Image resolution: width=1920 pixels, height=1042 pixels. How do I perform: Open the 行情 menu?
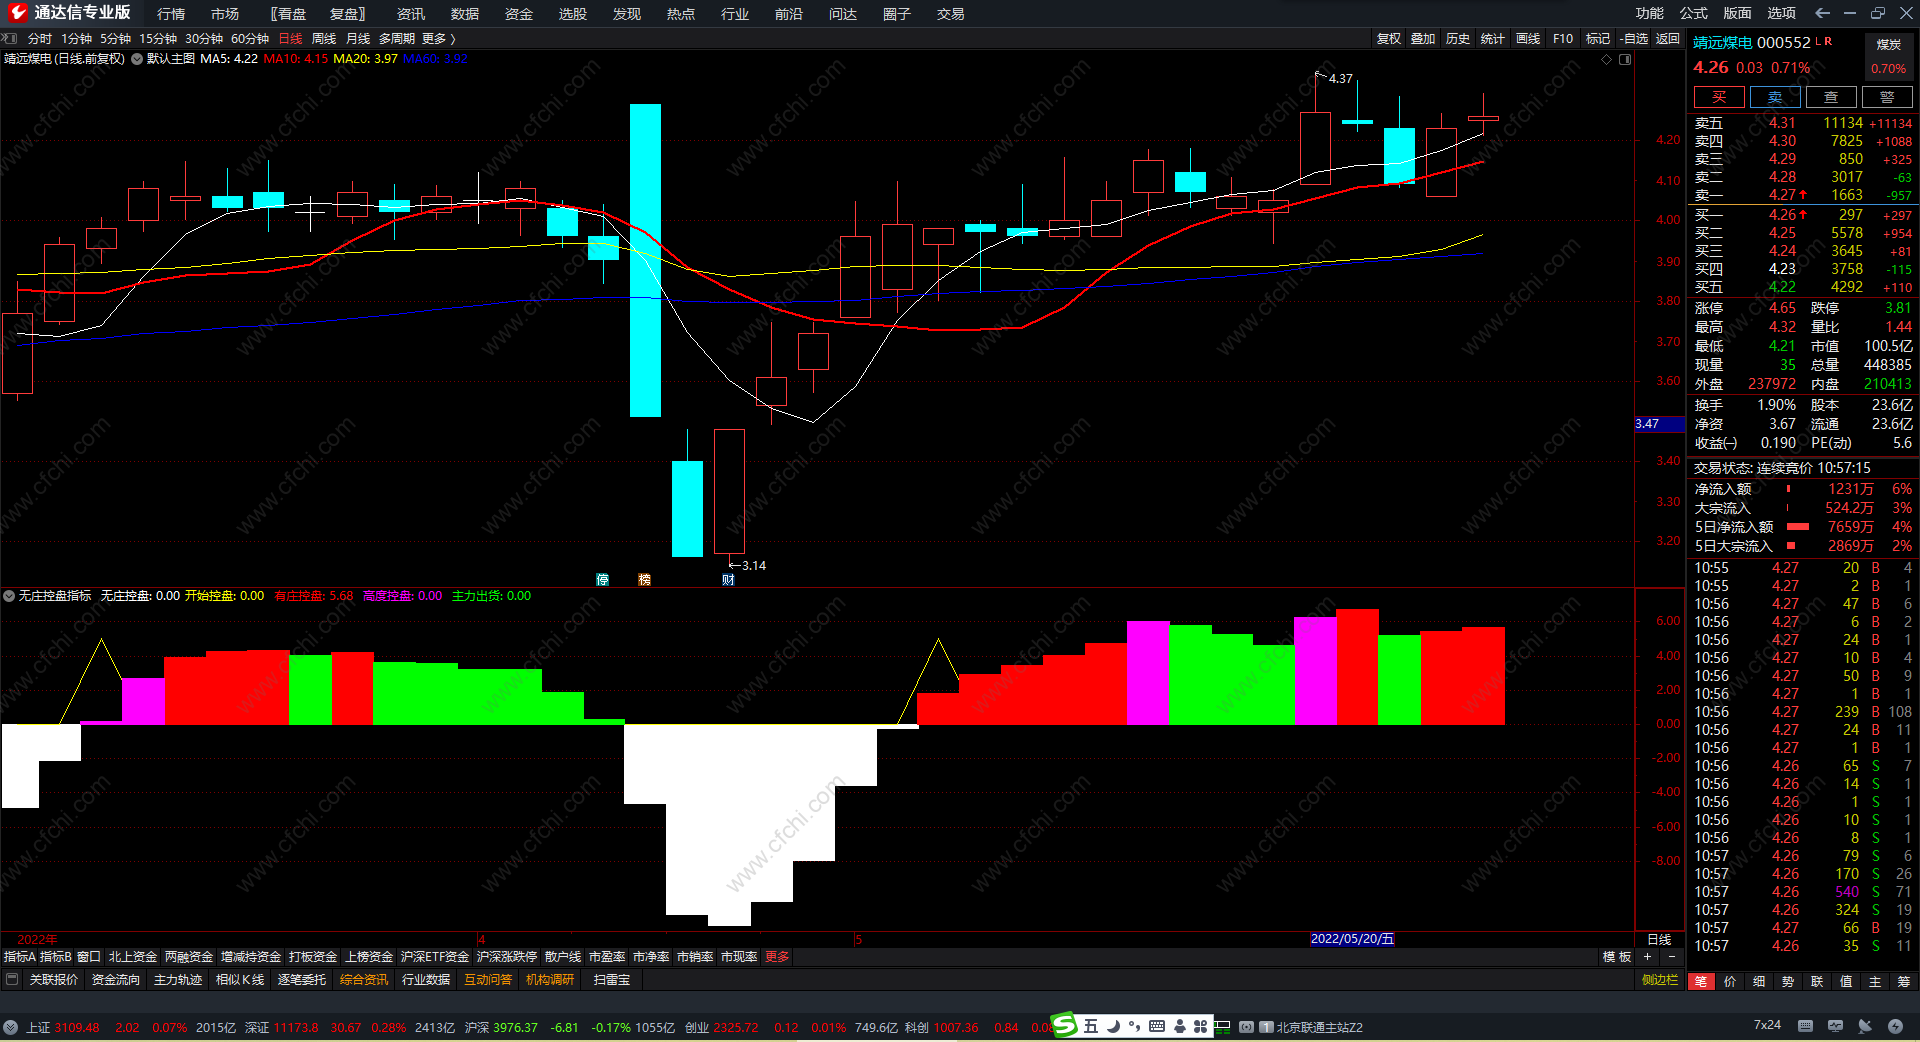point(171,14)
